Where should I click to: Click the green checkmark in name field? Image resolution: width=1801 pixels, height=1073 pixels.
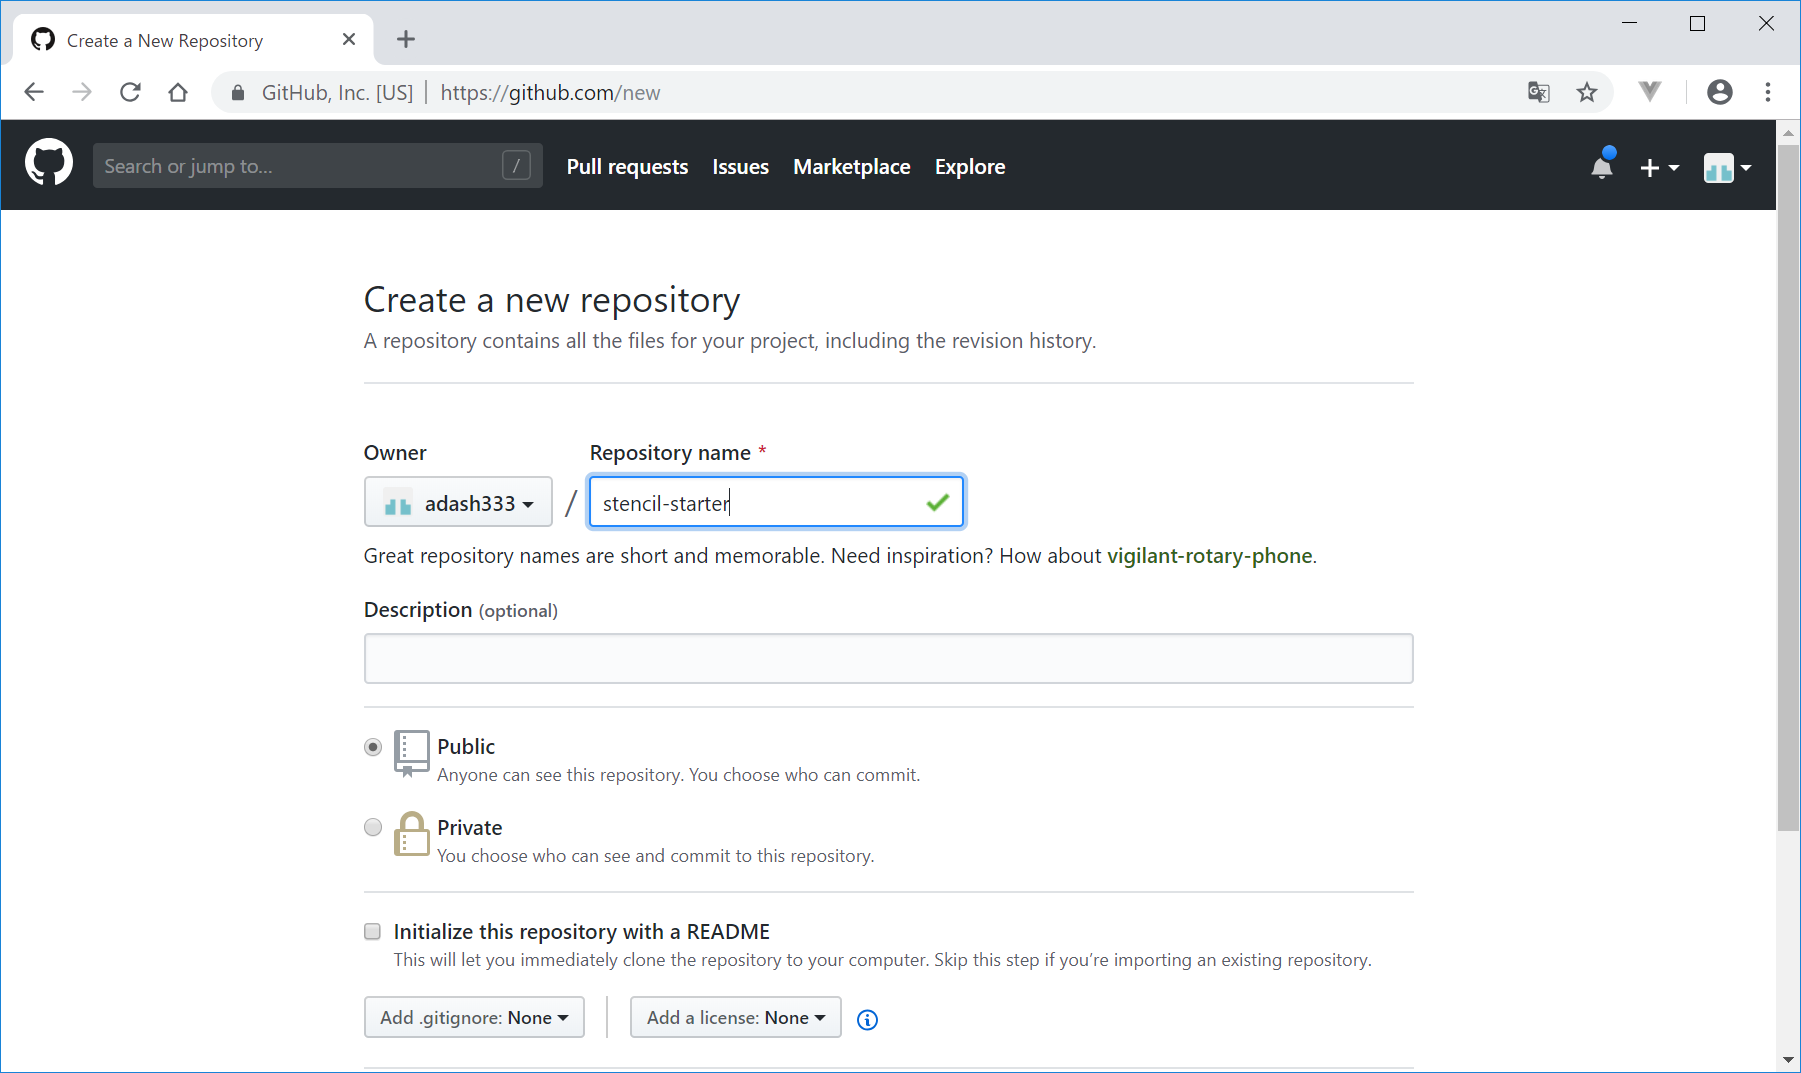[x=937, y=502]
